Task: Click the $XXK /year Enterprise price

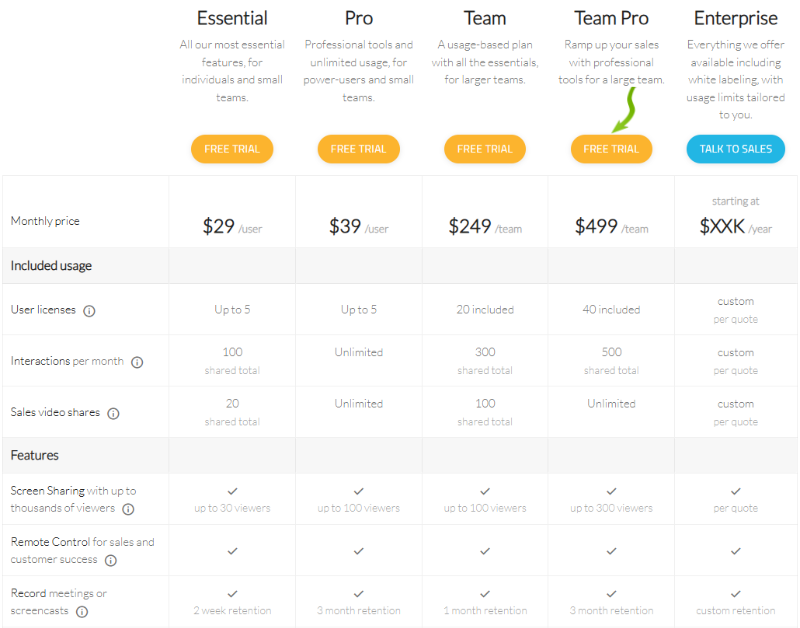Action: (736, 226)
